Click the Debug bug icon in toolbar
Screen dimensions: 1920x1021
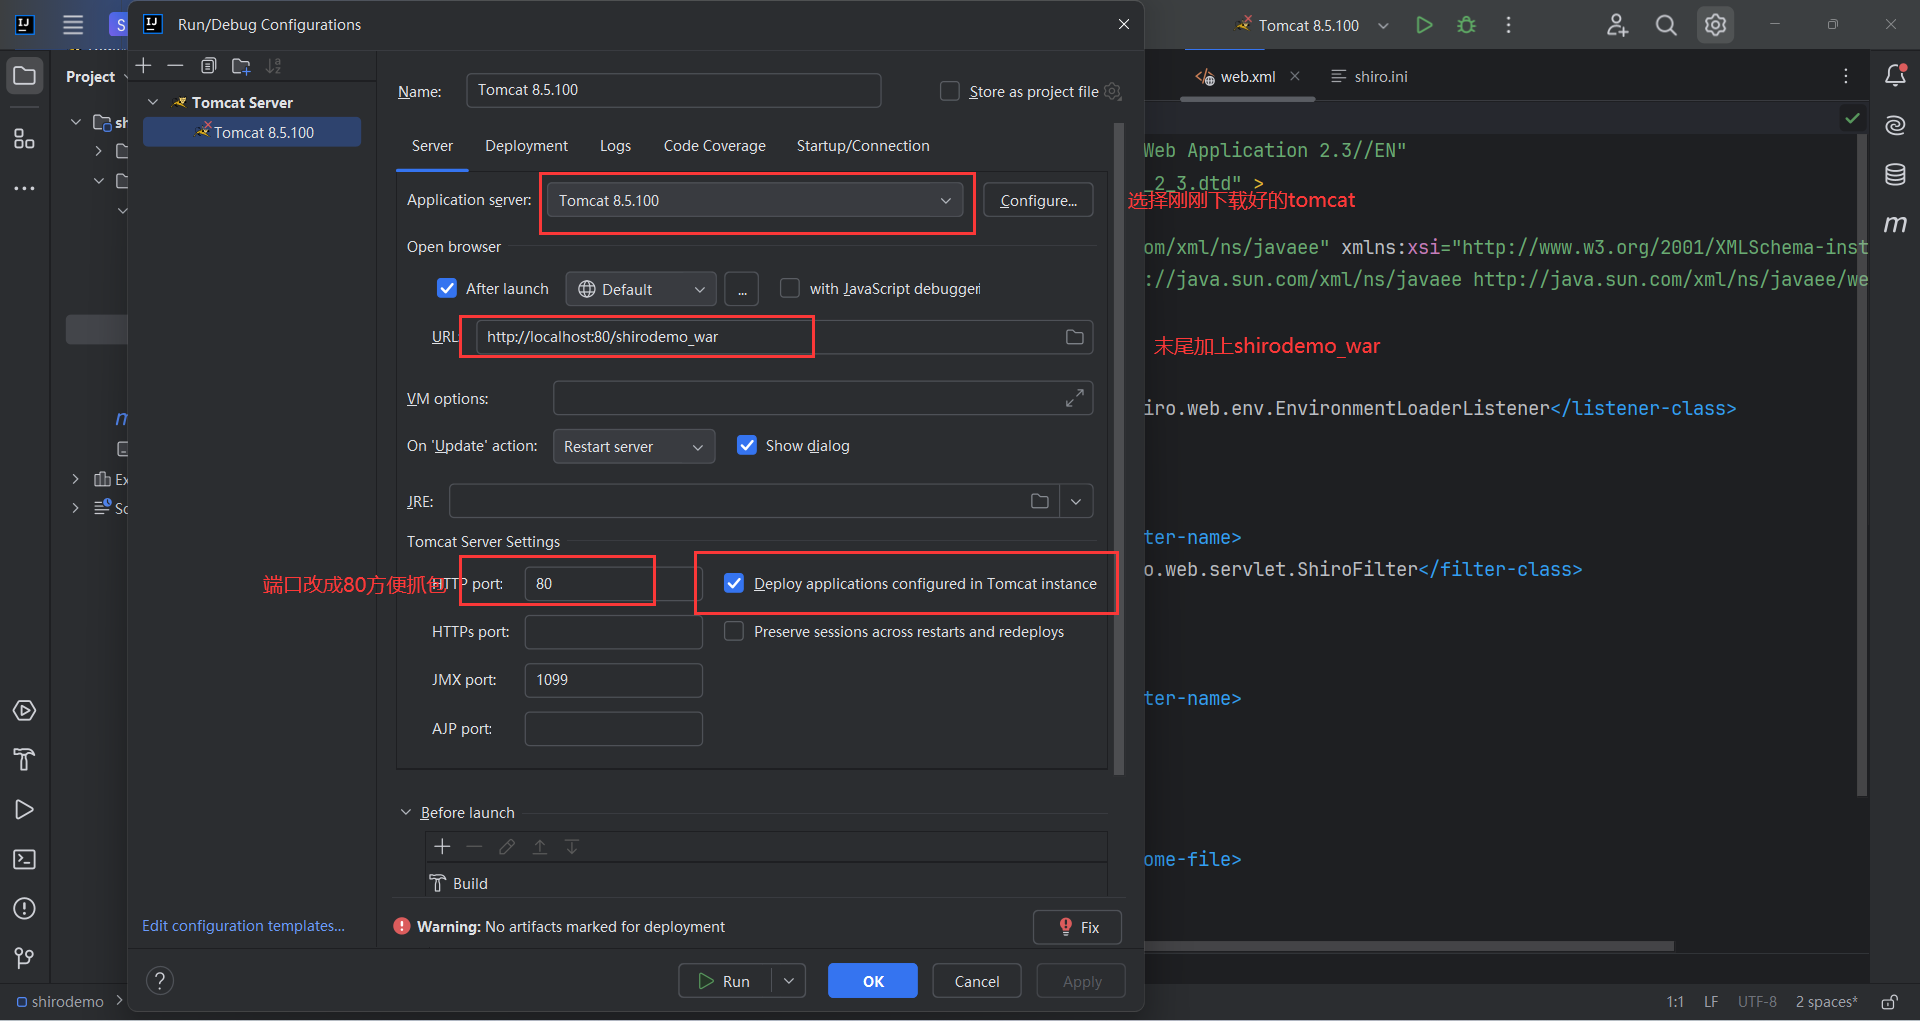click(x=1466, y=25)
